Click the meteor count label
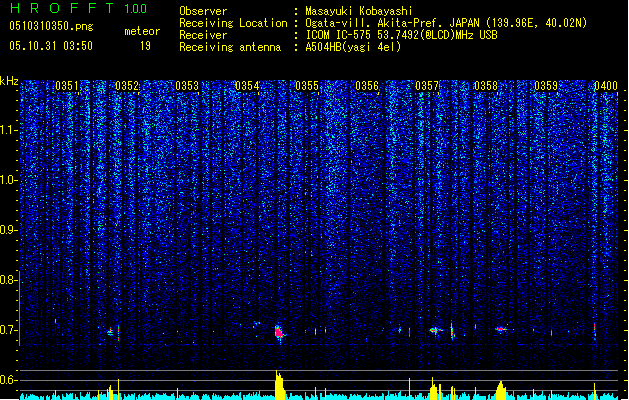 (x=142, y=31)
